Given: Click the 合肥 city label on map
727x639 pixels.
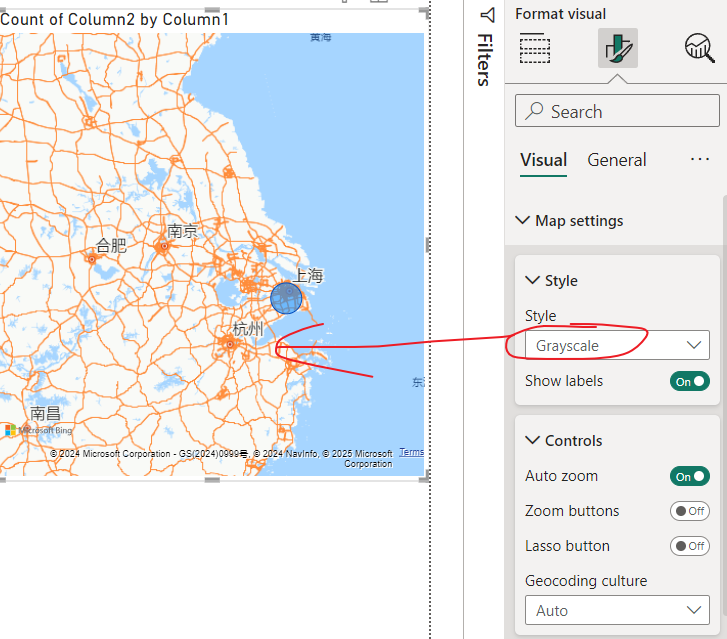Looking at the screenshot, I should pos(111,245).
